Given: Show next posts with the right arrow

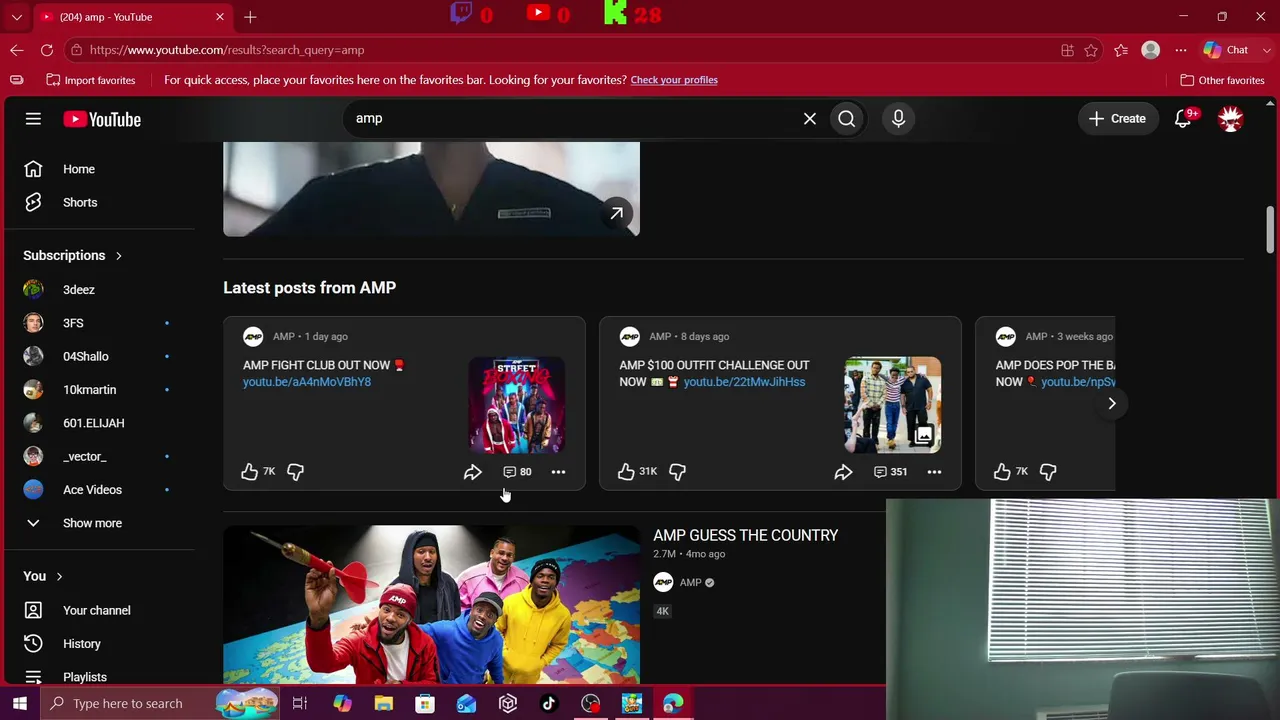Looking at the screenshot, I should tap(1111, 403).
